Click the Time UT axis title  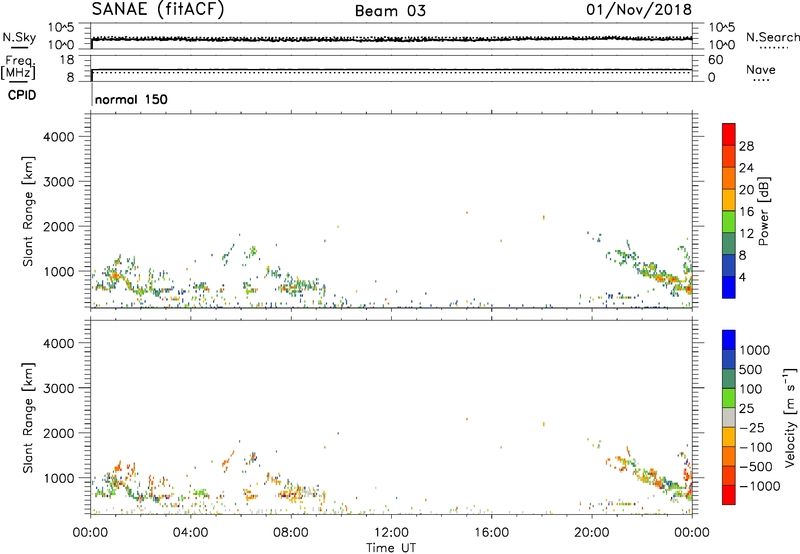[391, 548]
